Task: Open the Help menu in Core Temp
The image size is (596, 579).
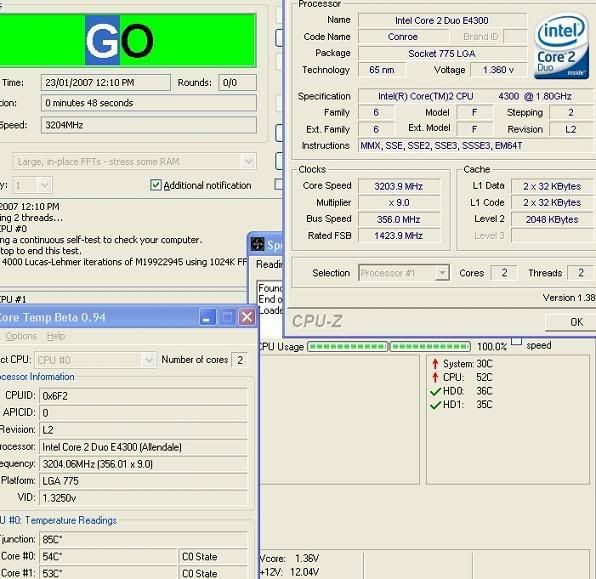Action: pyautogui.click(x=56, y=336)
